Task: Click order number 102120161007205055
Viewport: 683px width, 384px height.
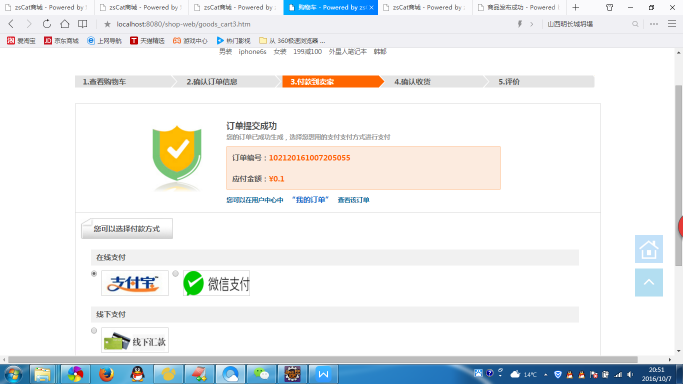Action: pyautogui.click(x=309, y=158)
